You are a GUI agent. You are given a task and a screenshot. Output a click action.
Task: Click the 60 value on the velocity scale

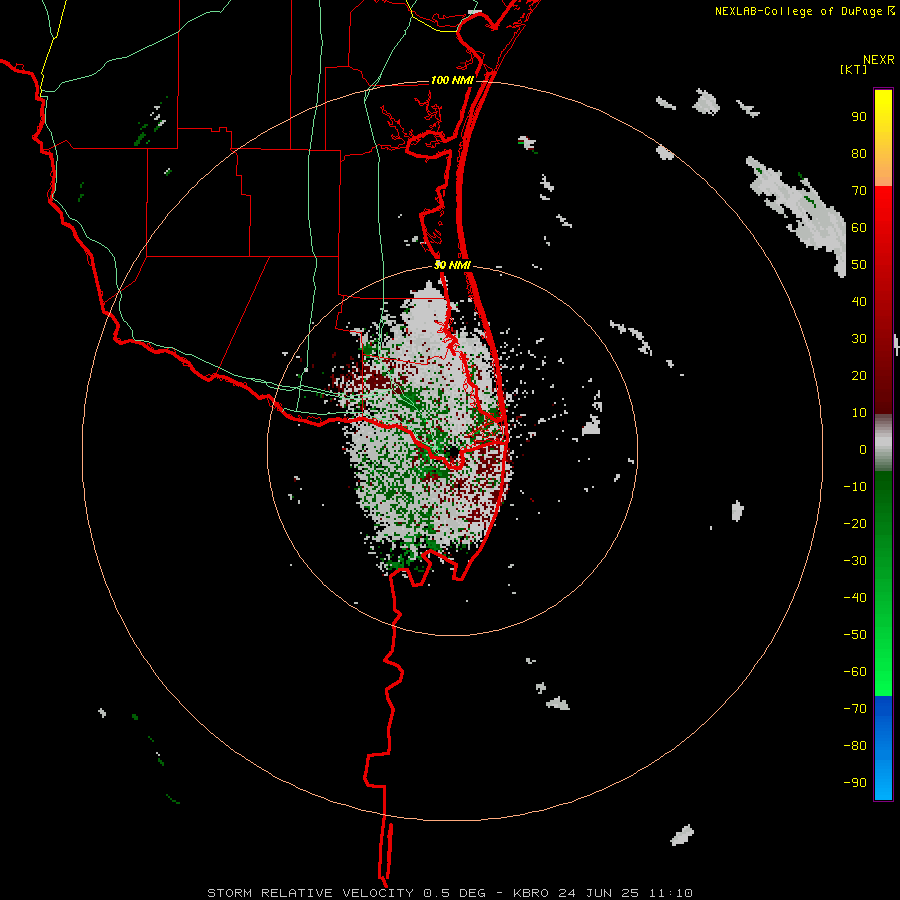tap(859, 228)
